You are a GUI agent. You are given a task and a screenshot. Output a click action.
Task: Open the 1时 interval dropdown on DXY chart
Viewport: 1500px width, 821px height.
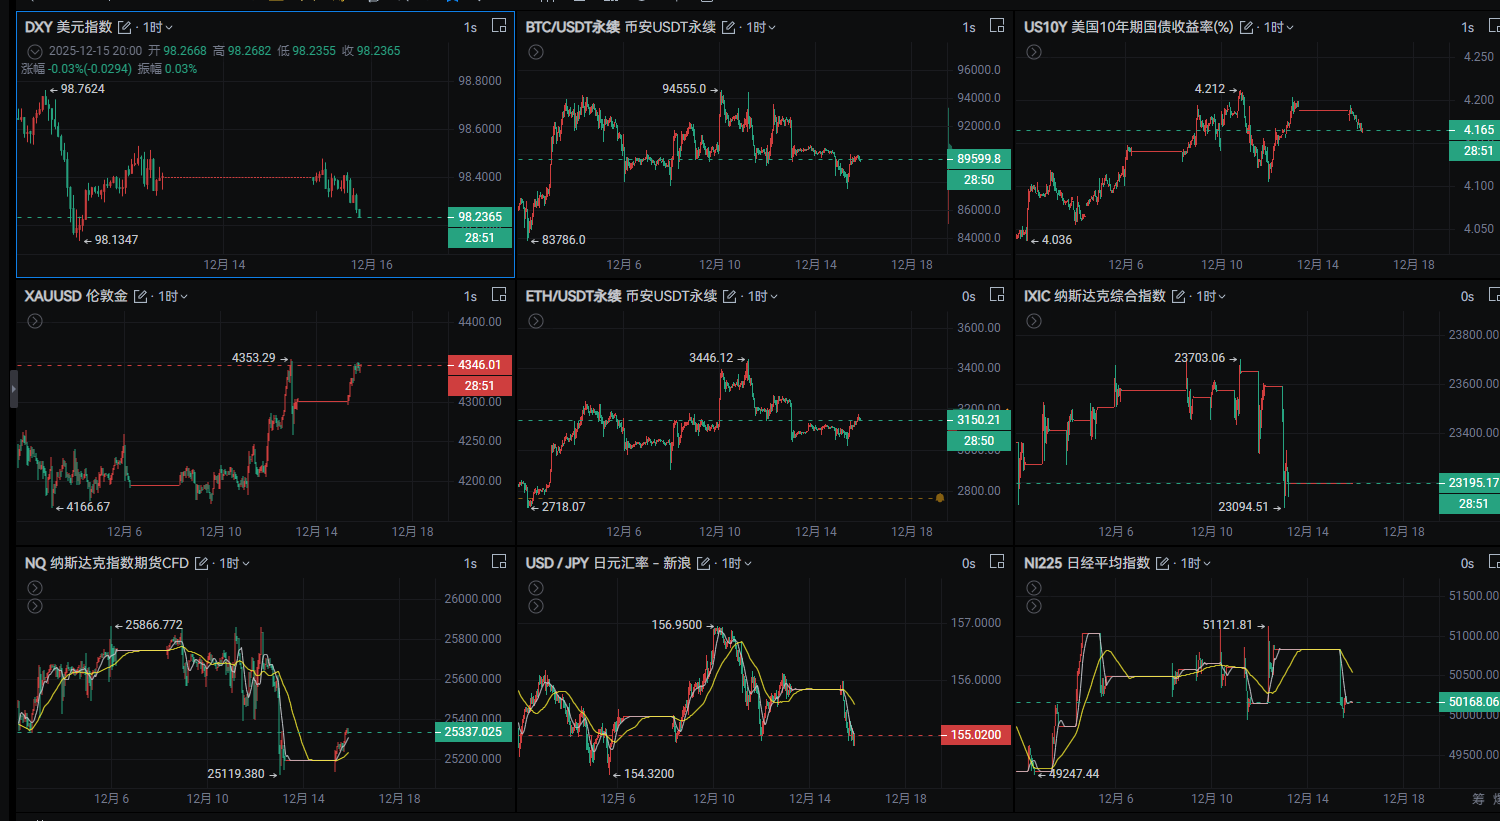click(x=157, y=27)
